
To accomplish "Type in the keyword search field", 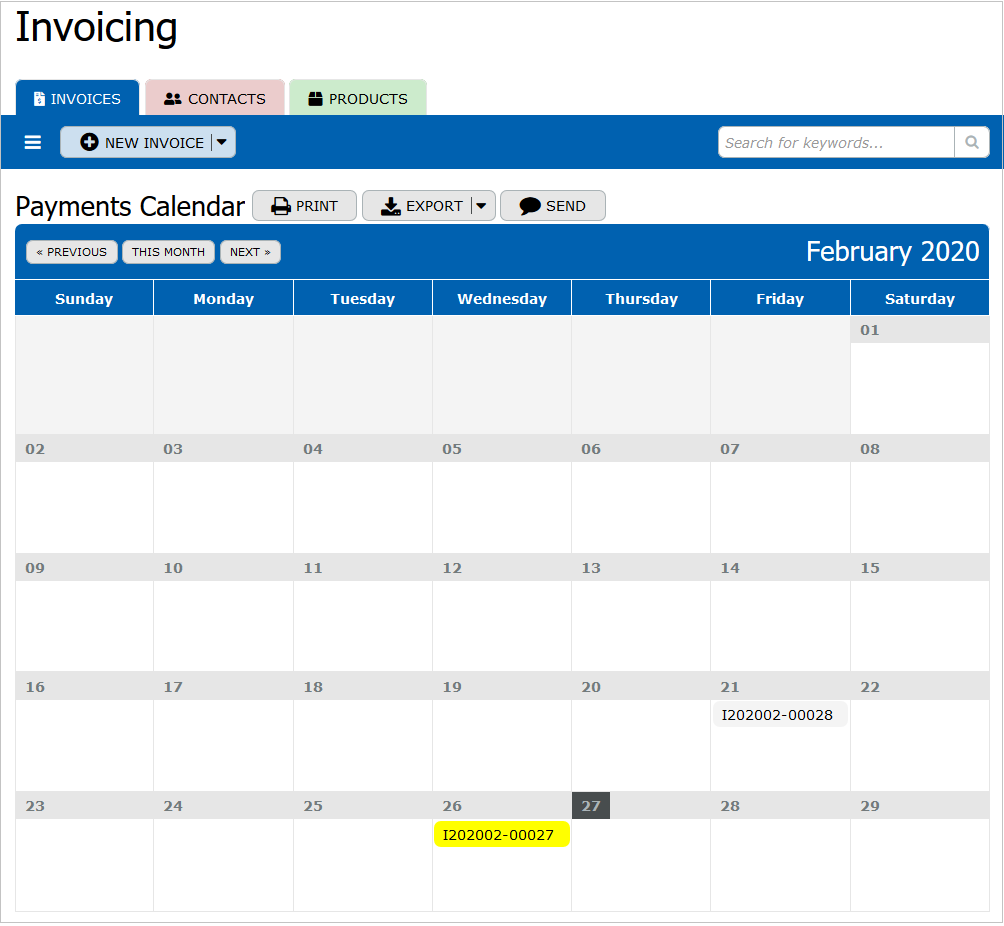I will tap(835, 143).
